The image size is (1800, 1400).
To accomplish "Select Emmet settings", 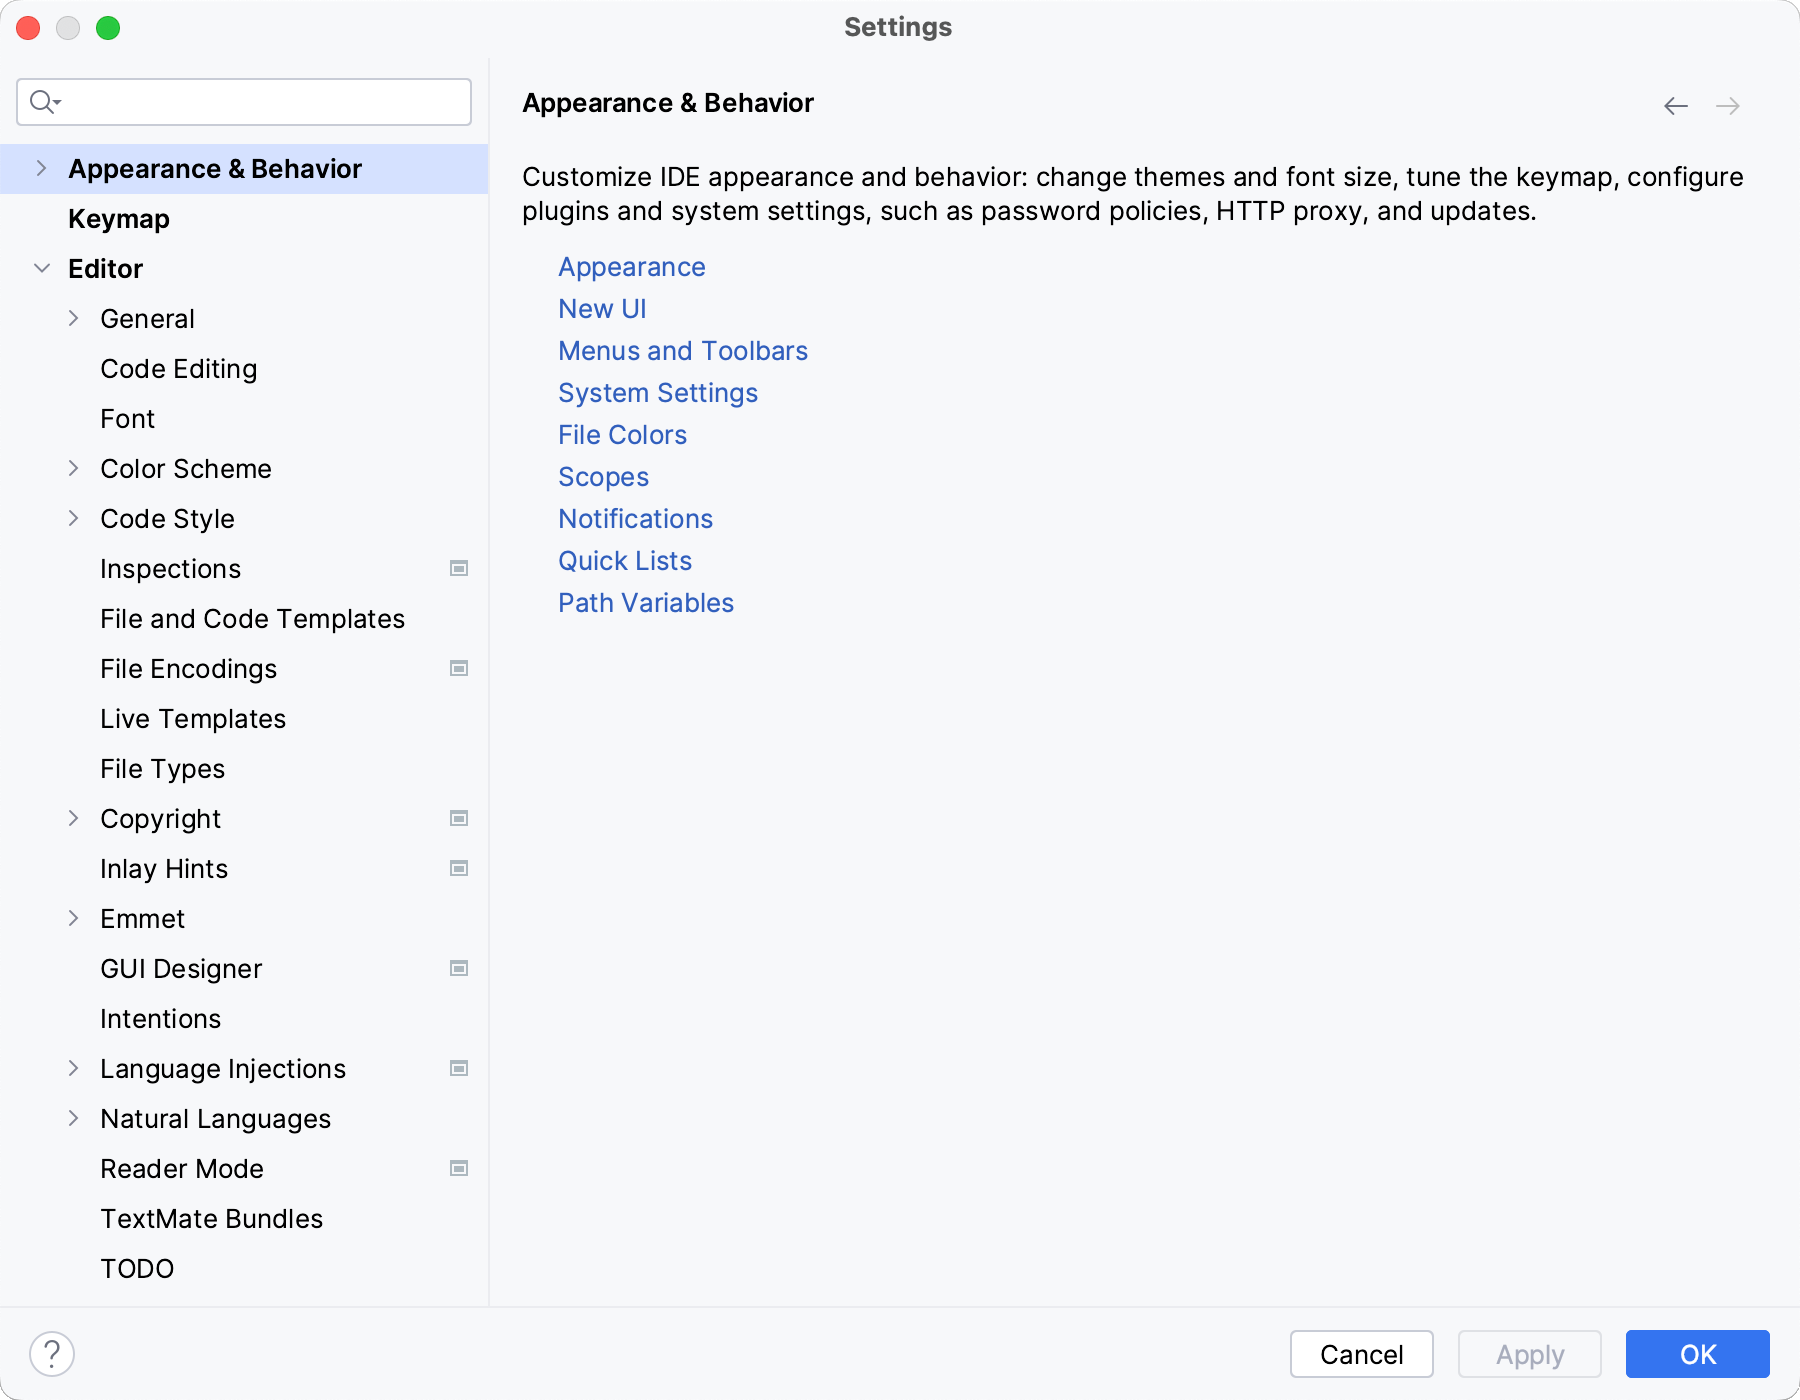I will 244,919.
